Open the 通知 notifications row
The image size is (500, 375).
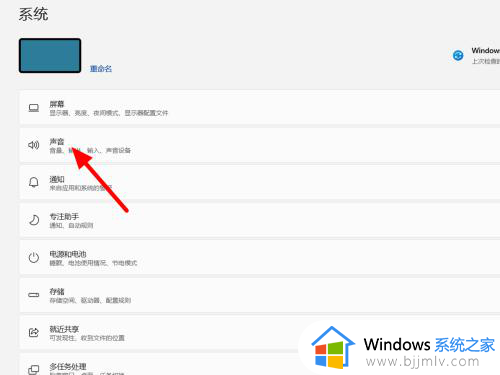(x=260, y=183)
